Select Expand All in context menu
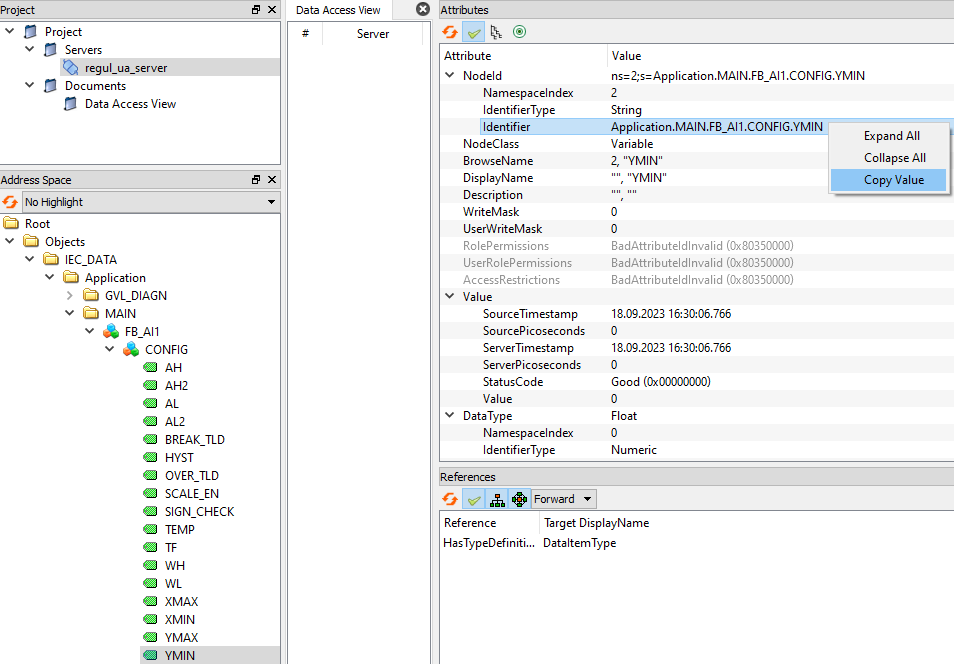The image size is (954, 664). tap(891, 136)
